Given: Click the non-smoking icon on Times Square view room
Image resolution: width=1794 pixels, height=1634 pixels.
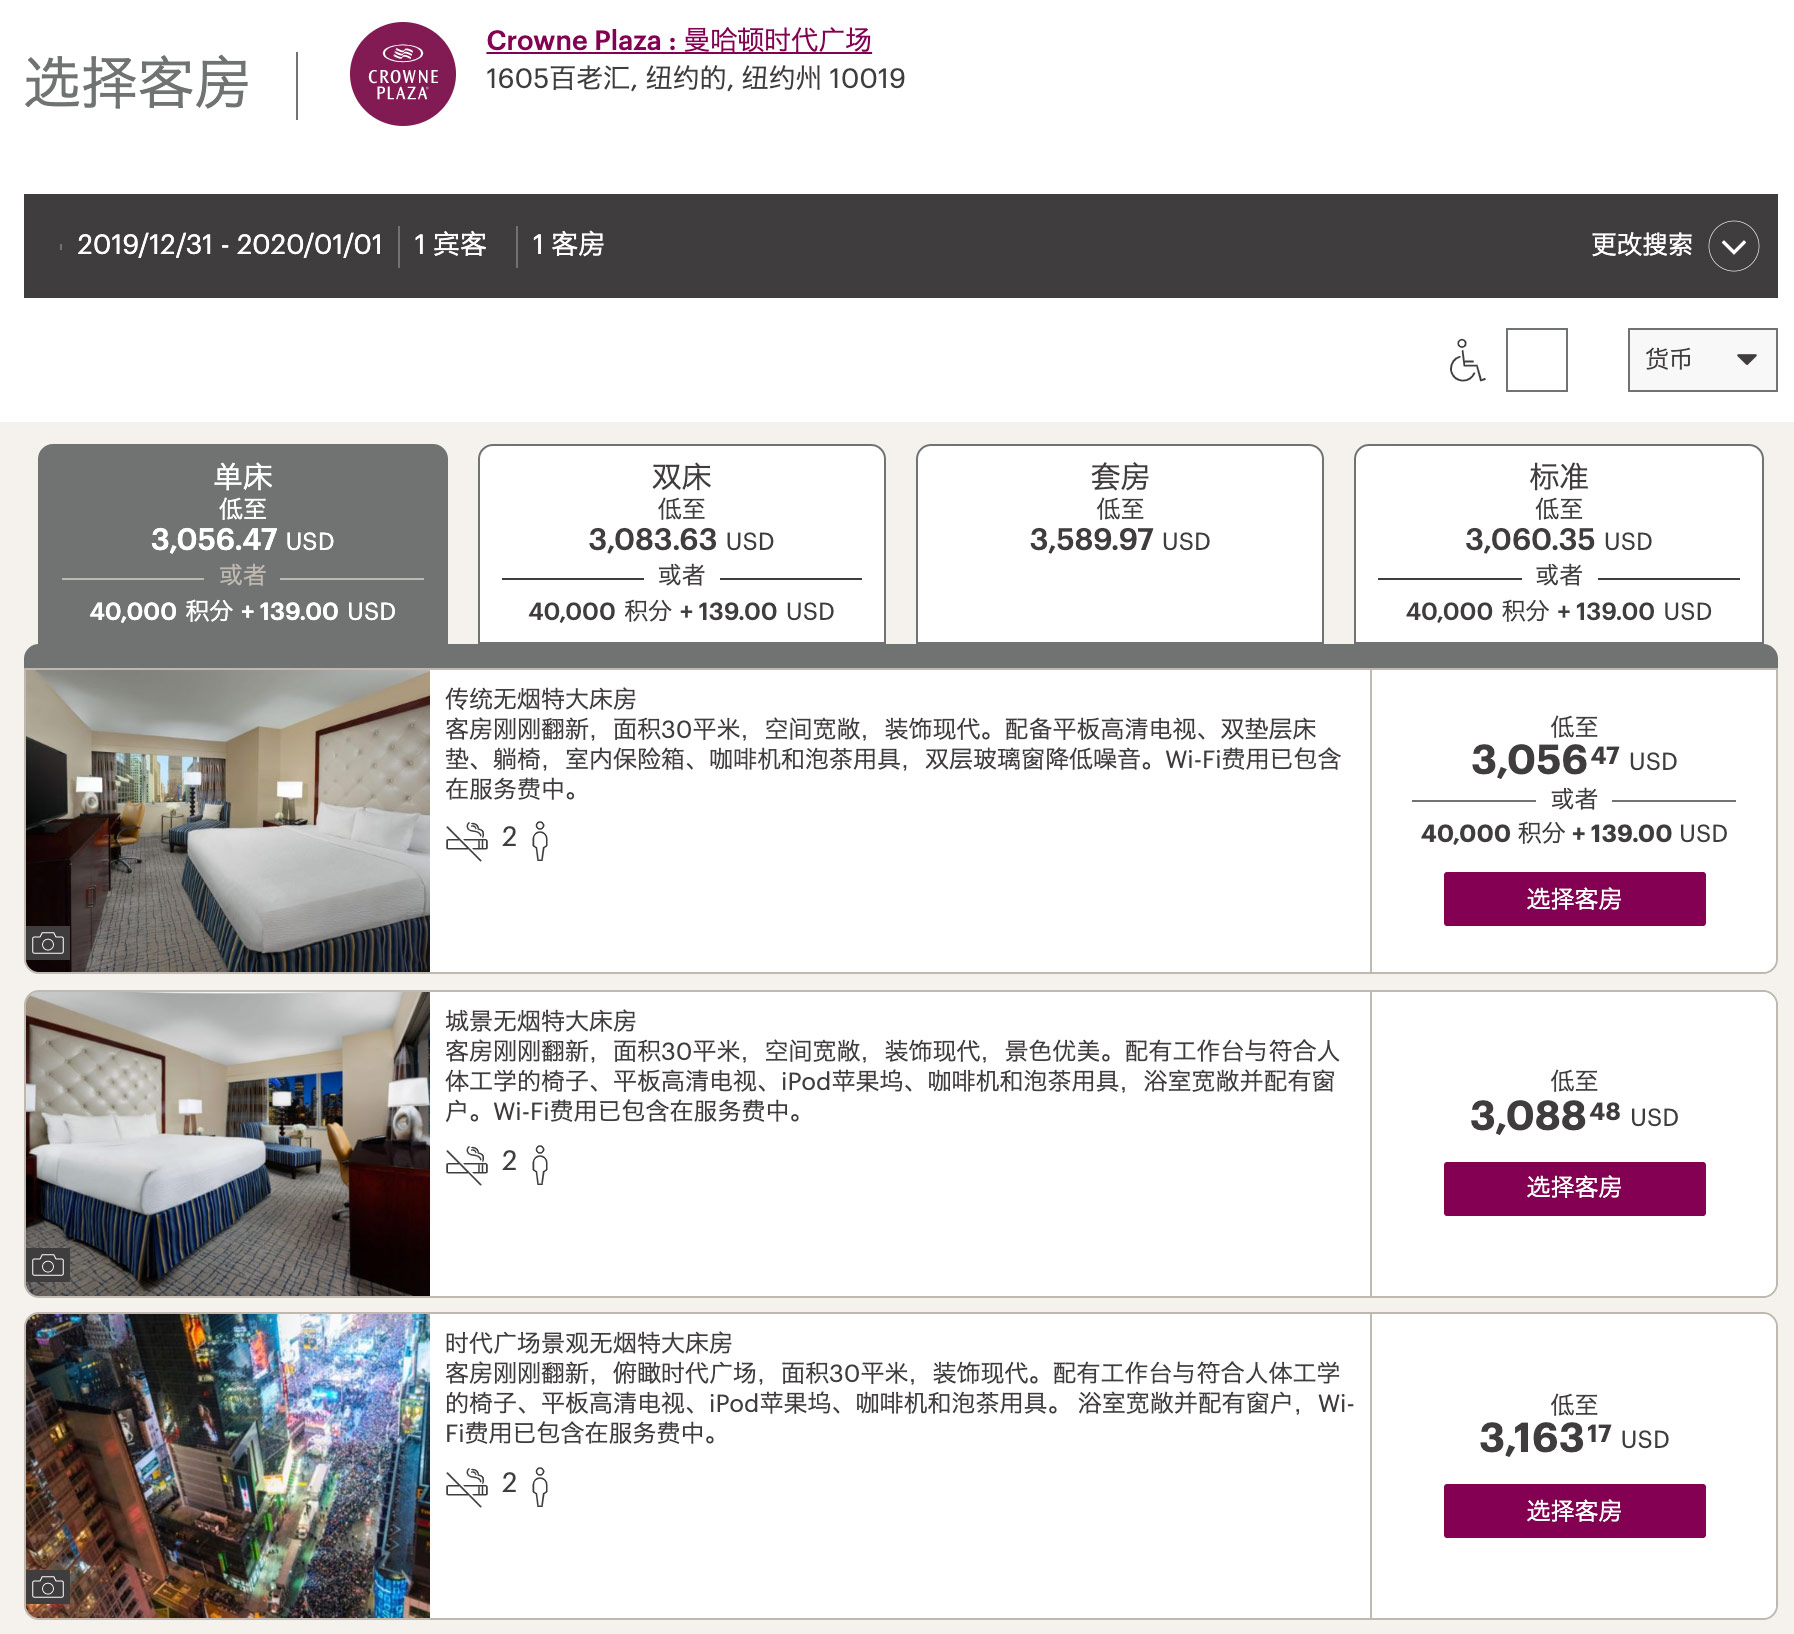Looking at the screenshot, I should (x=466, y=1487).
